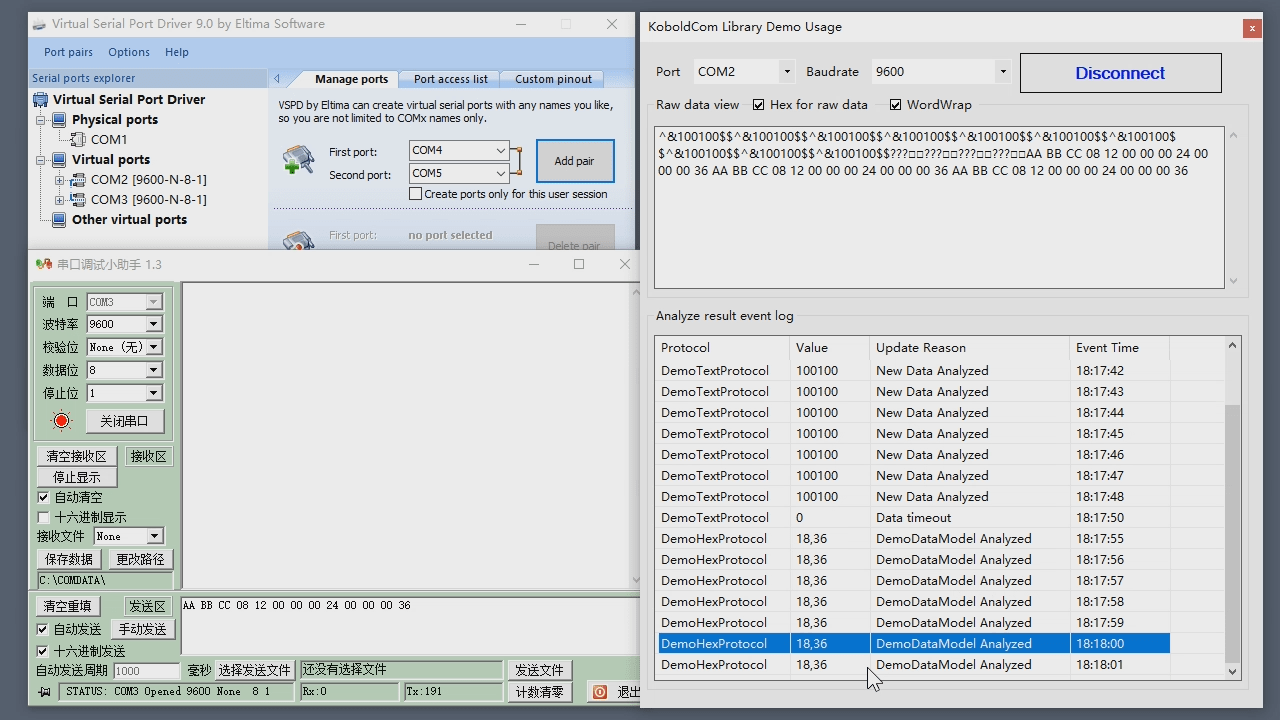Open the Baudrate 9600 dropdown in KoboldCom
The width and height of the screenshot is (1280, 720).
coord(1003,72)
